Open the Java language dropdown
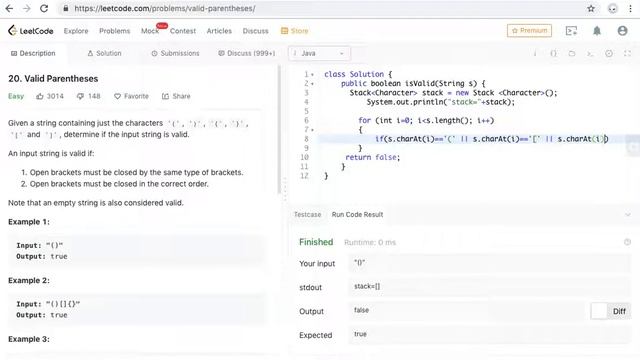The width and height of the screenshot is (640, 360). (x=319, y=53)
